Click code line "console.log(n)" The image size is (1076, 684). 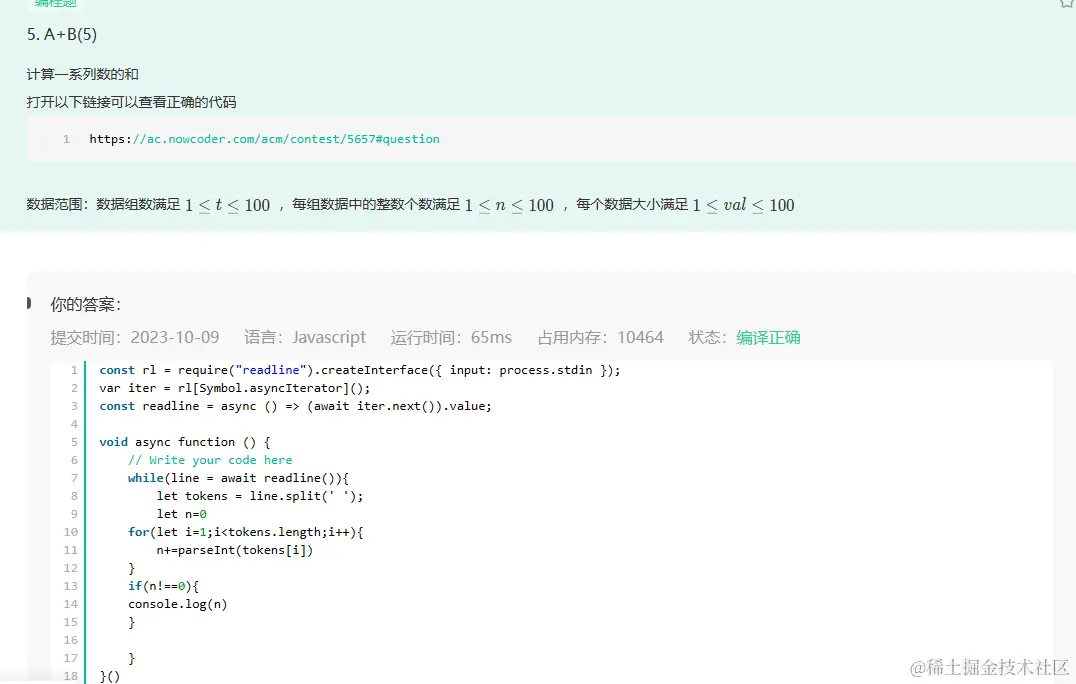(x=177, y=604)
